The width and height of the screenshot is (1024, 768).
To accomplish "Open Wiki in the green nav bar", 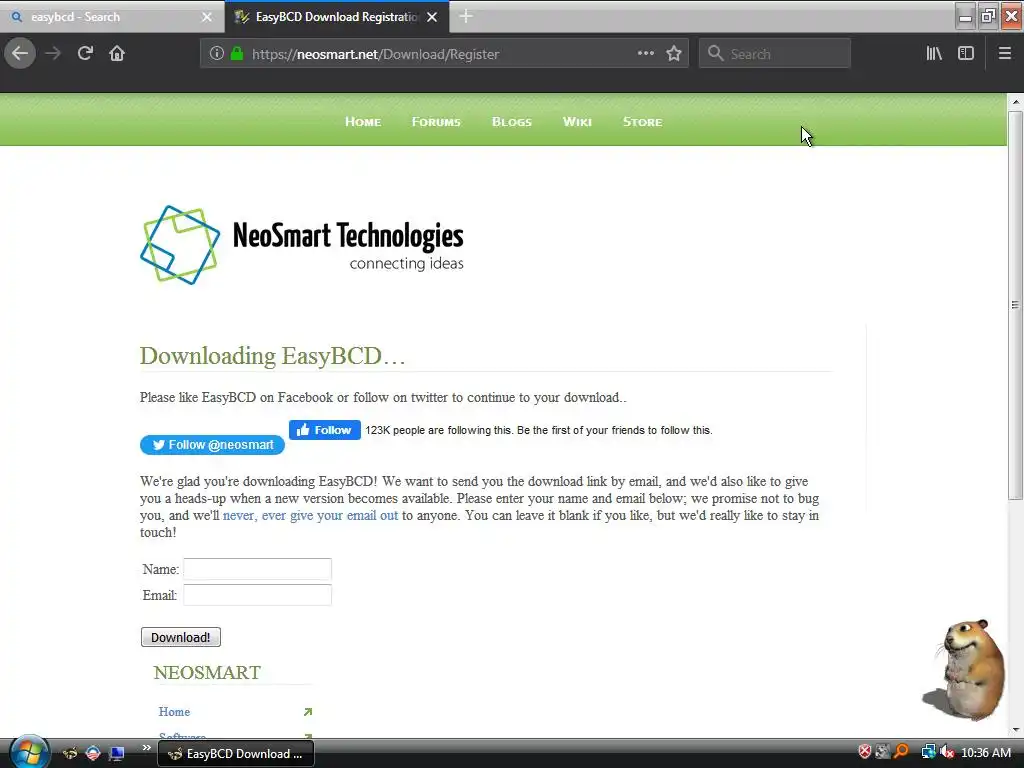I will coord(577,121).
